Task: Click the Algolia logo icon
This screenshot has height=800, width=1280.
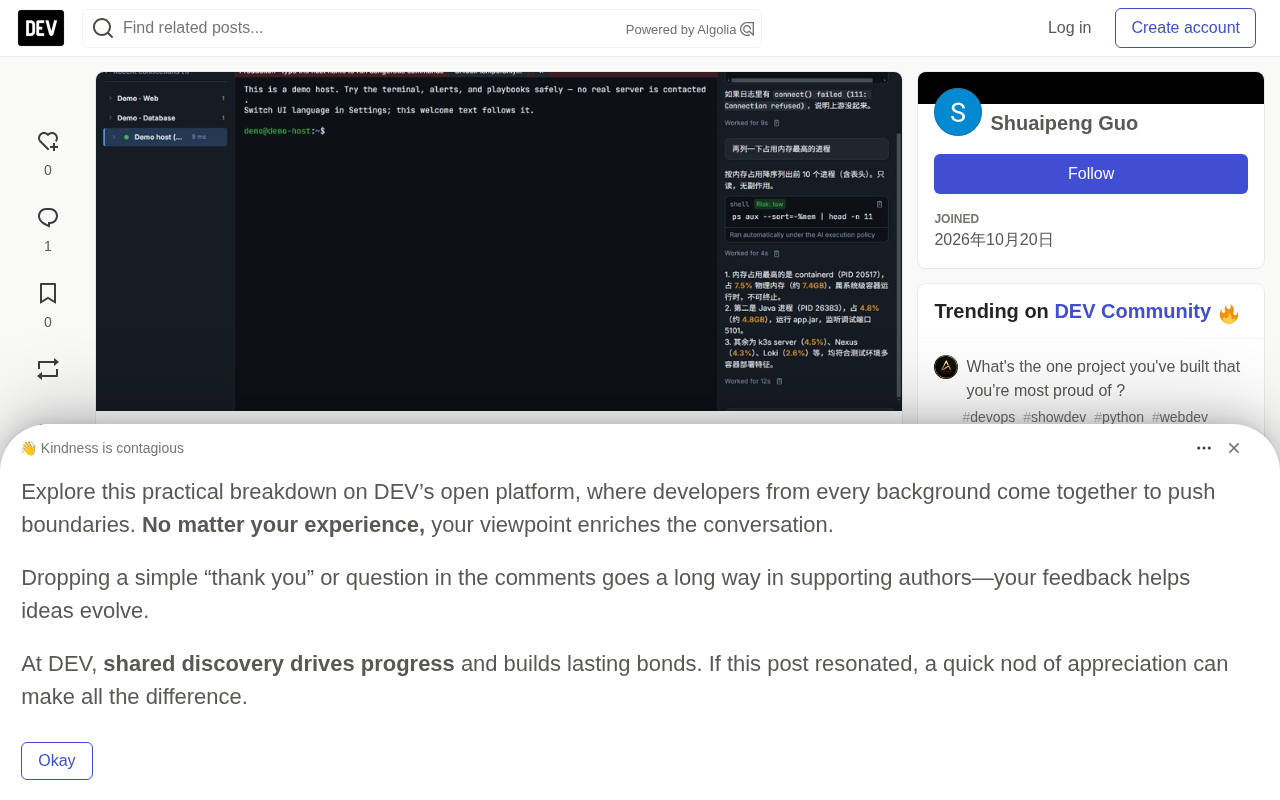Action: (x=747, y=29)
